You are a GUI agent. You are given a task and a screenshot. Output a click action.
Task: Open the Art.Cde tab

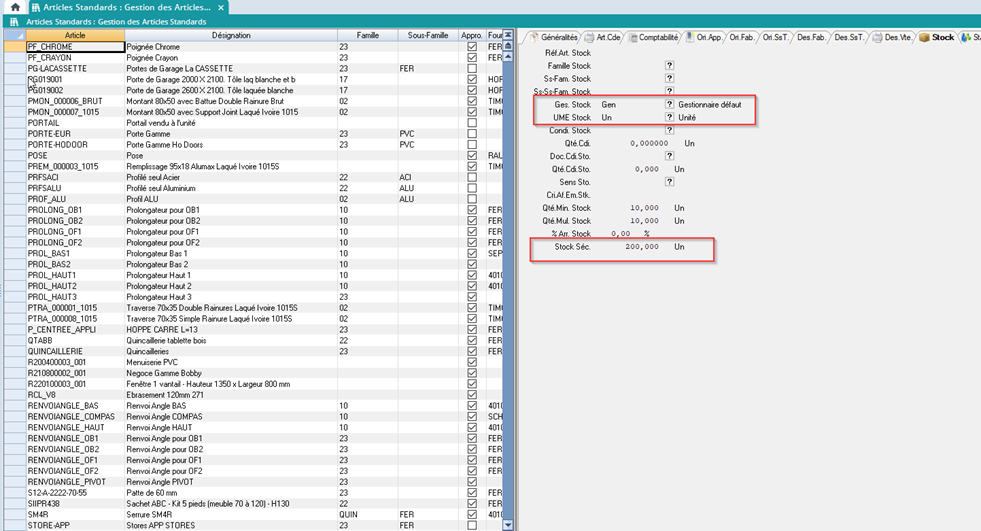pos(604,37)
